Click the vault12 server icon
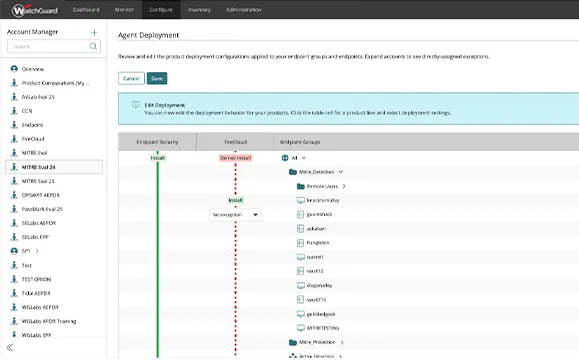Viewport: 579px width, 360px height. pyautogui.click(x=300, y=271)
